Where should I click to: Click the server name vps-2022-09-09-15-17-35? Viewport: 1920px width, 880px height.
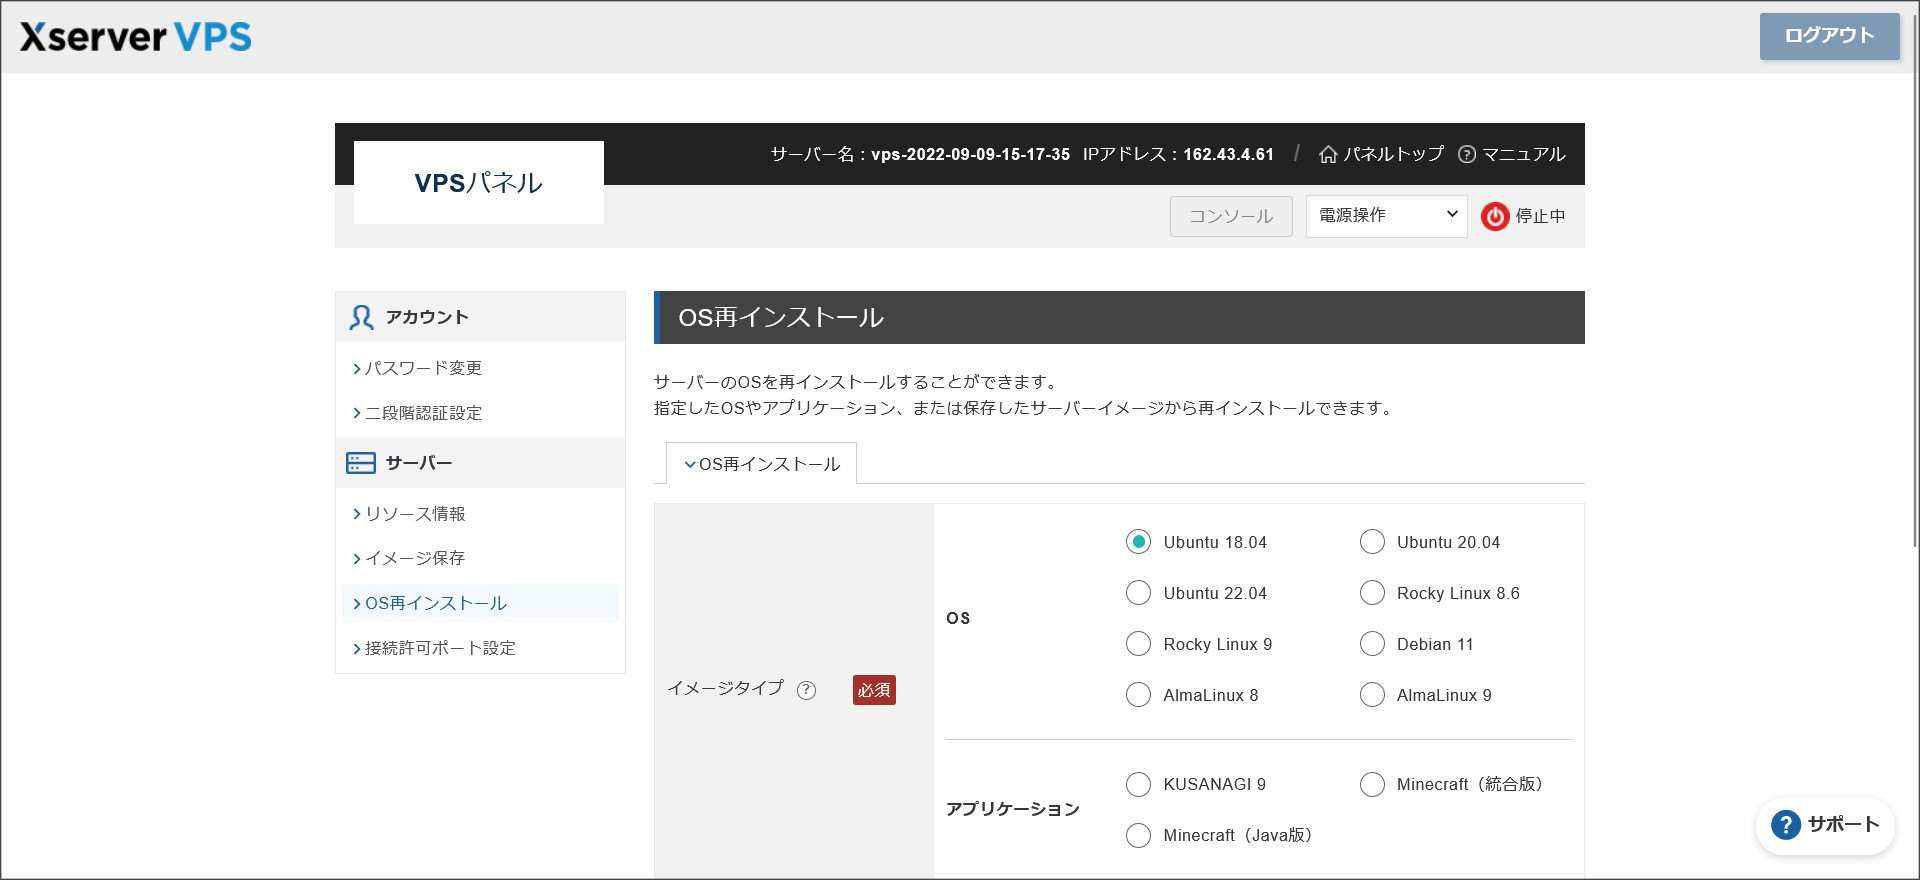click(970, 154)
